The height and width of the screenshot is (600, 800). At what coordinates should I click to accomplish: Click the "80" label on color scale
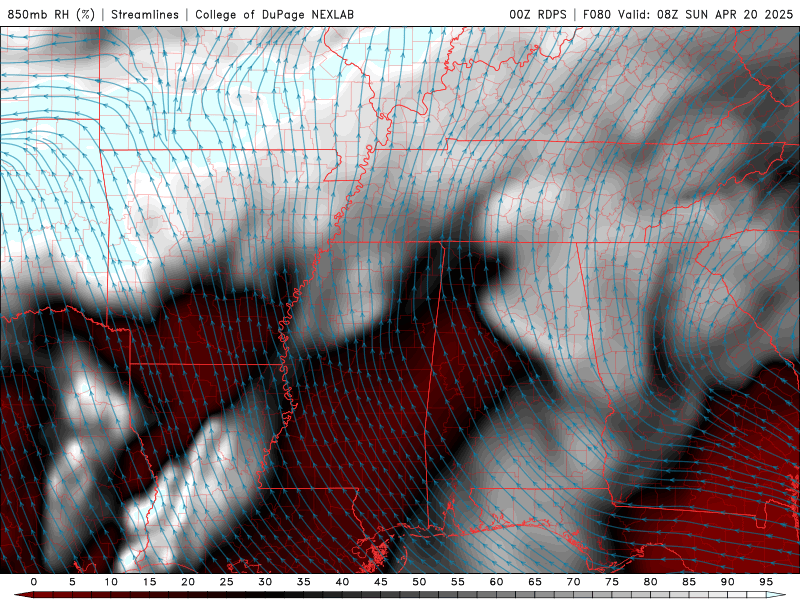[x=650, y=582]
